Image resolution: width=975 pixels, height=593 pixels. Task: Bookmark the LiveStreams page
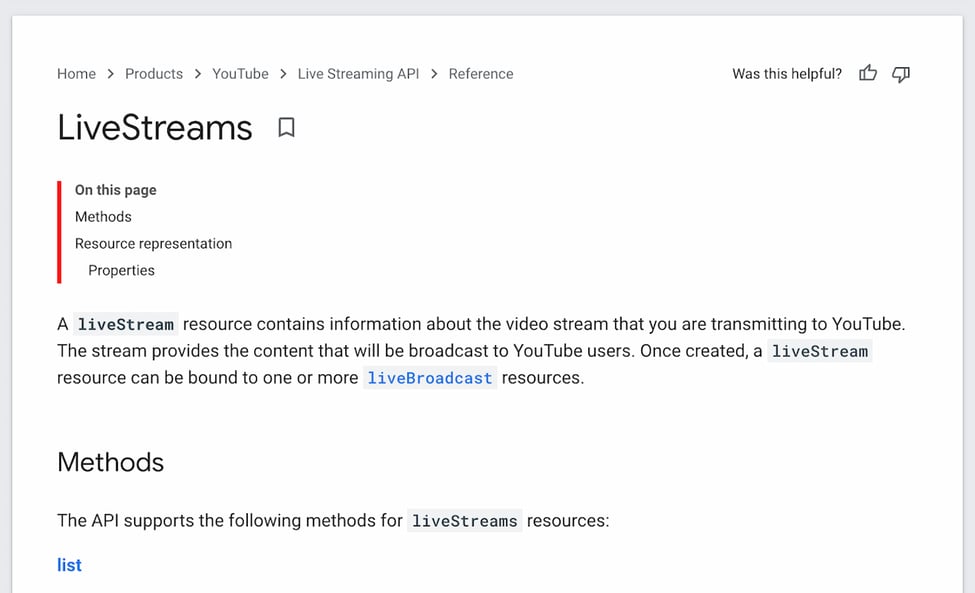pyautogui.click(x=286, y=128)
